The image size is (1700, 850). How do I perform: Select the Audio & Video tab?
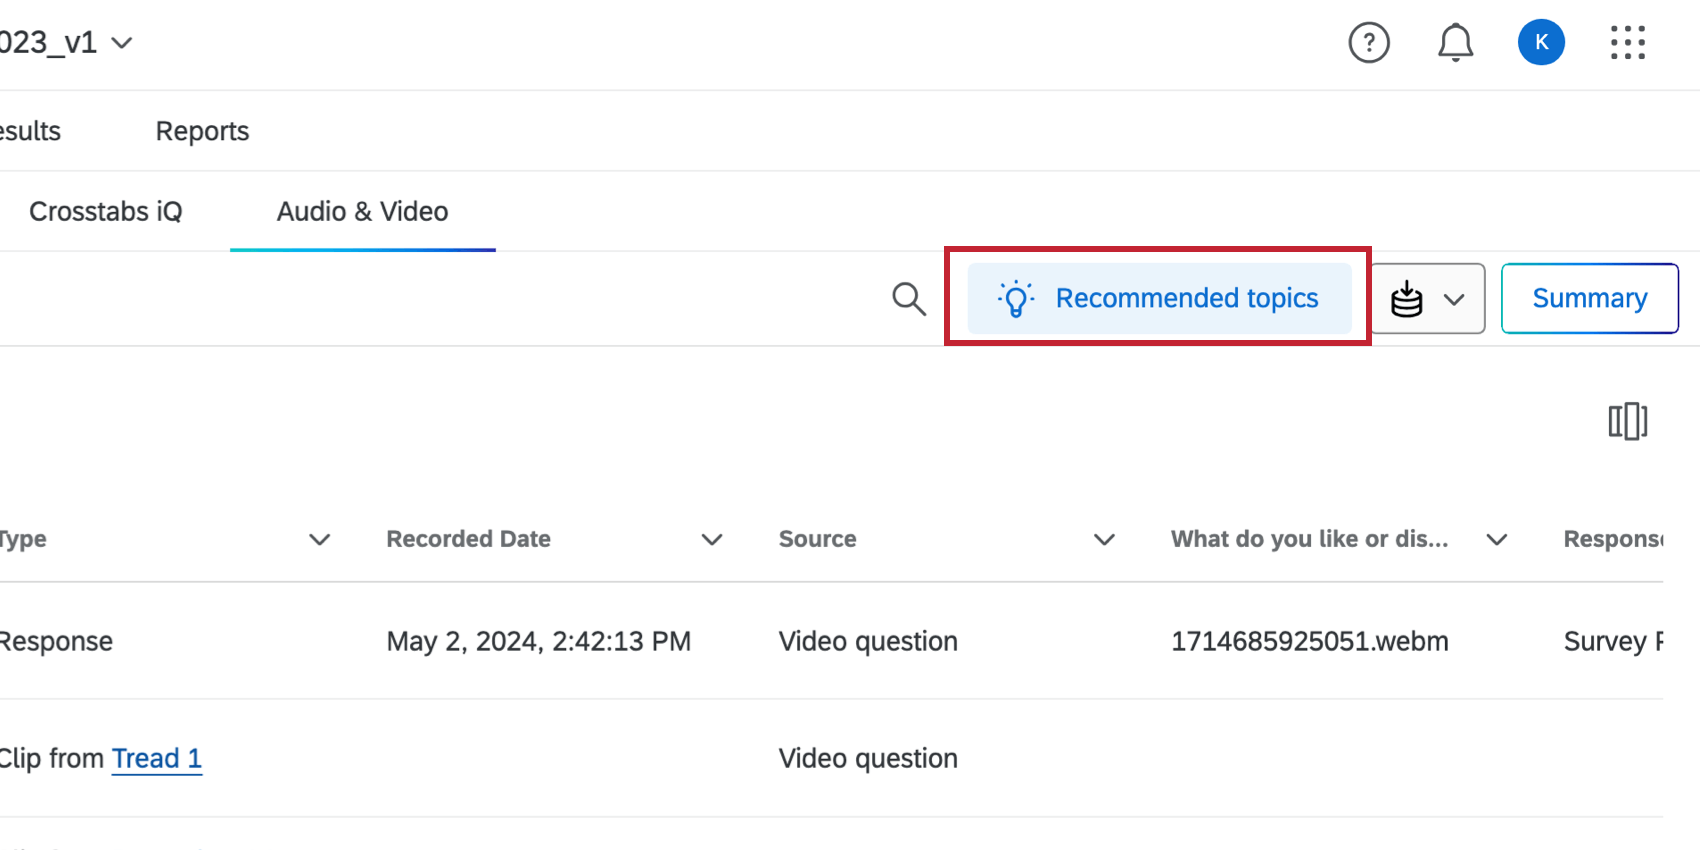click(362, 212)
